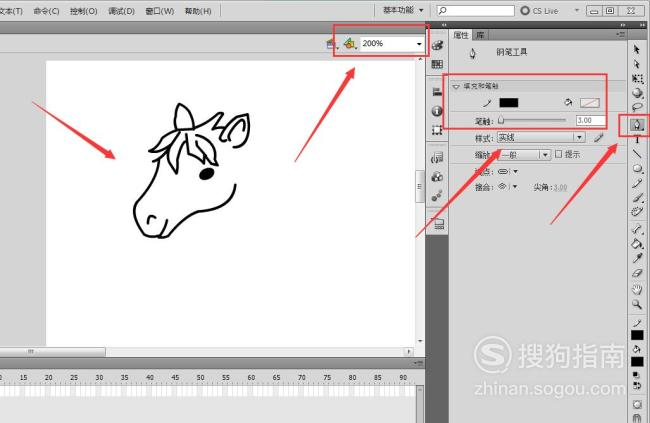Image resolution: width=650 pixels, height=423 pixels.
Task: Select the Bone tool
Action: pos(637,229)
